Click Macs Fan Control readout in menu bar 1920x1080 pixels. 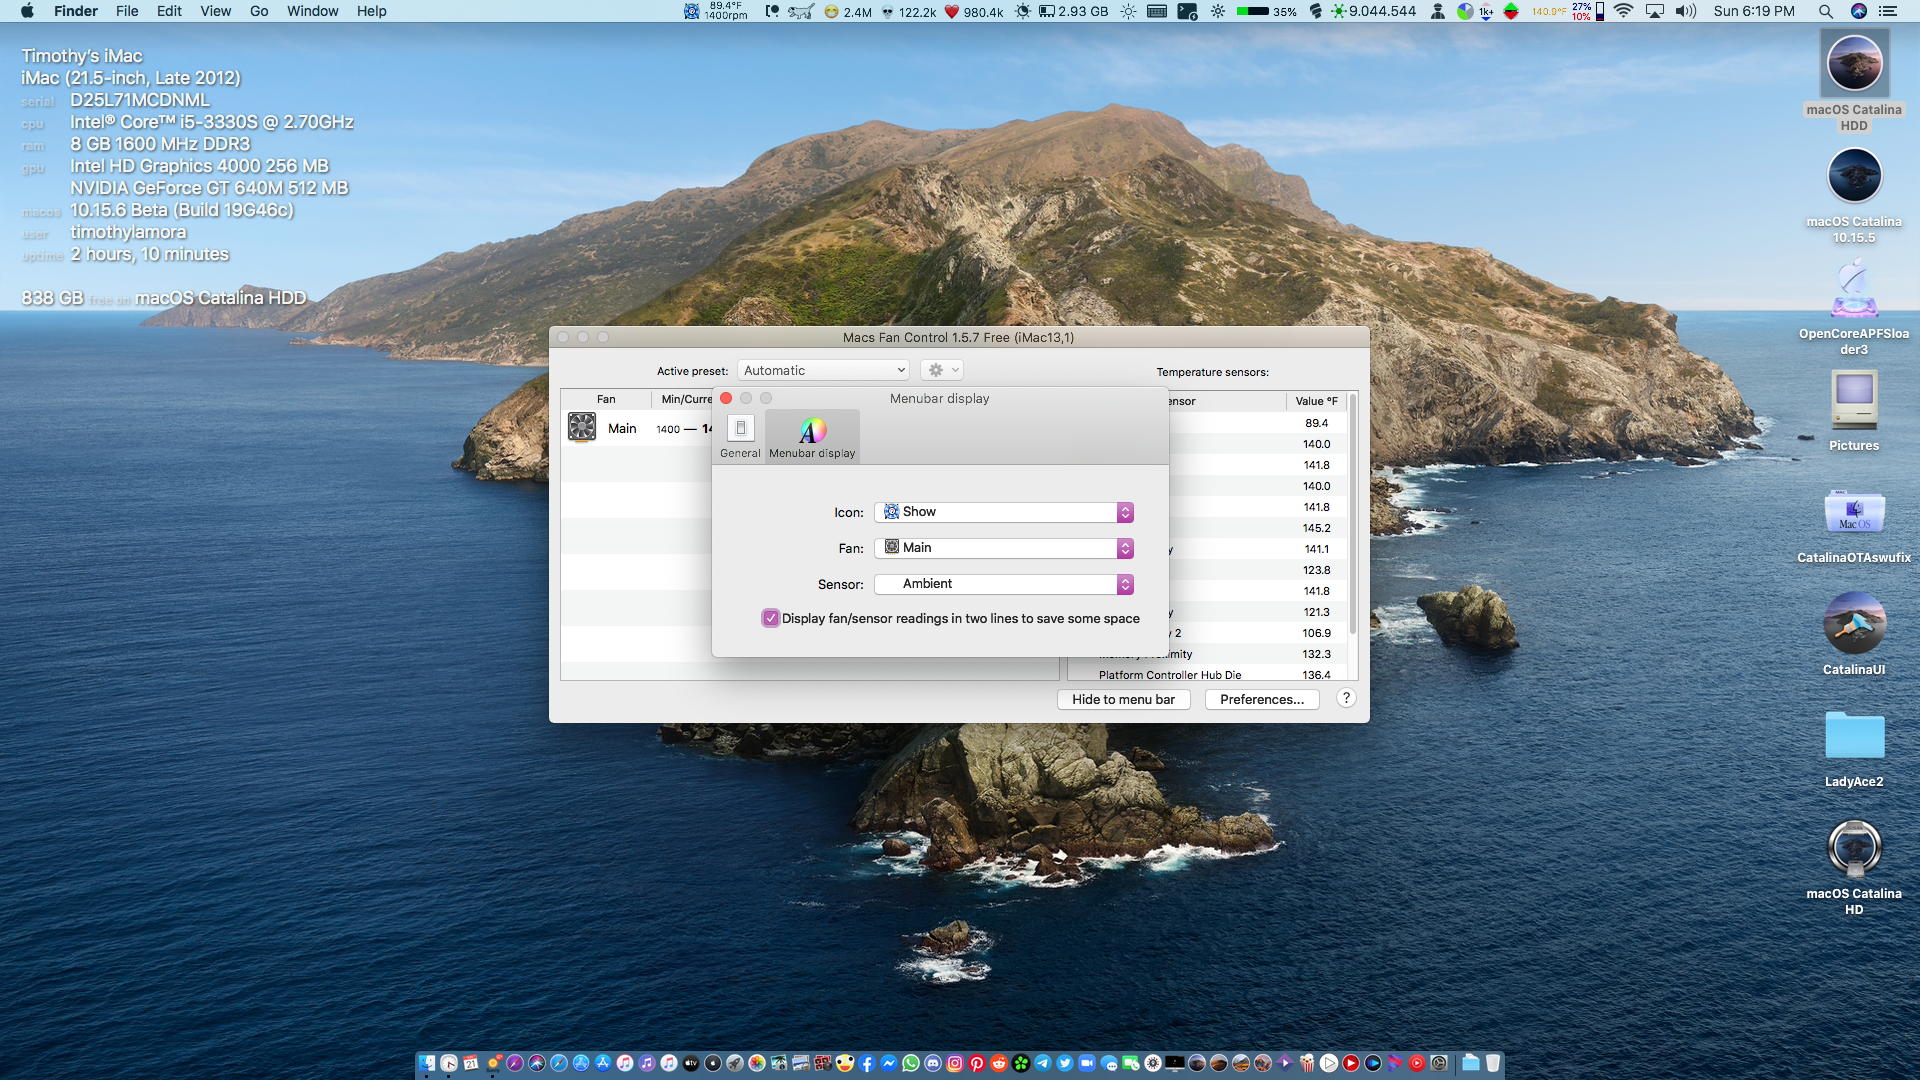[716, 11]
